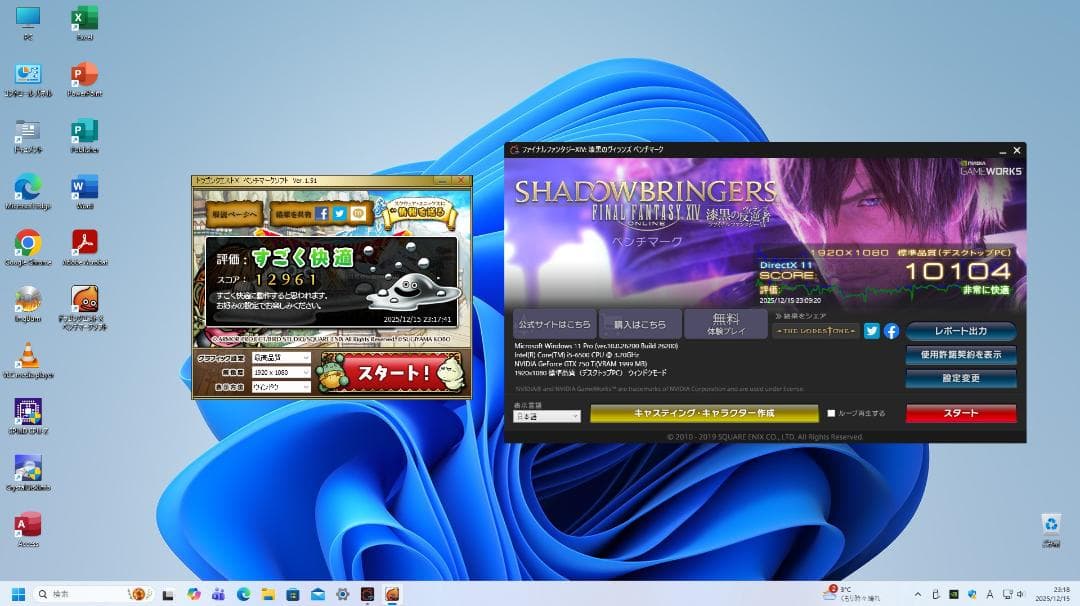The image size is (1080, 606).
Task: Open the 表示言語 language dropdown showing 日本語
Action: pos(545,416)
